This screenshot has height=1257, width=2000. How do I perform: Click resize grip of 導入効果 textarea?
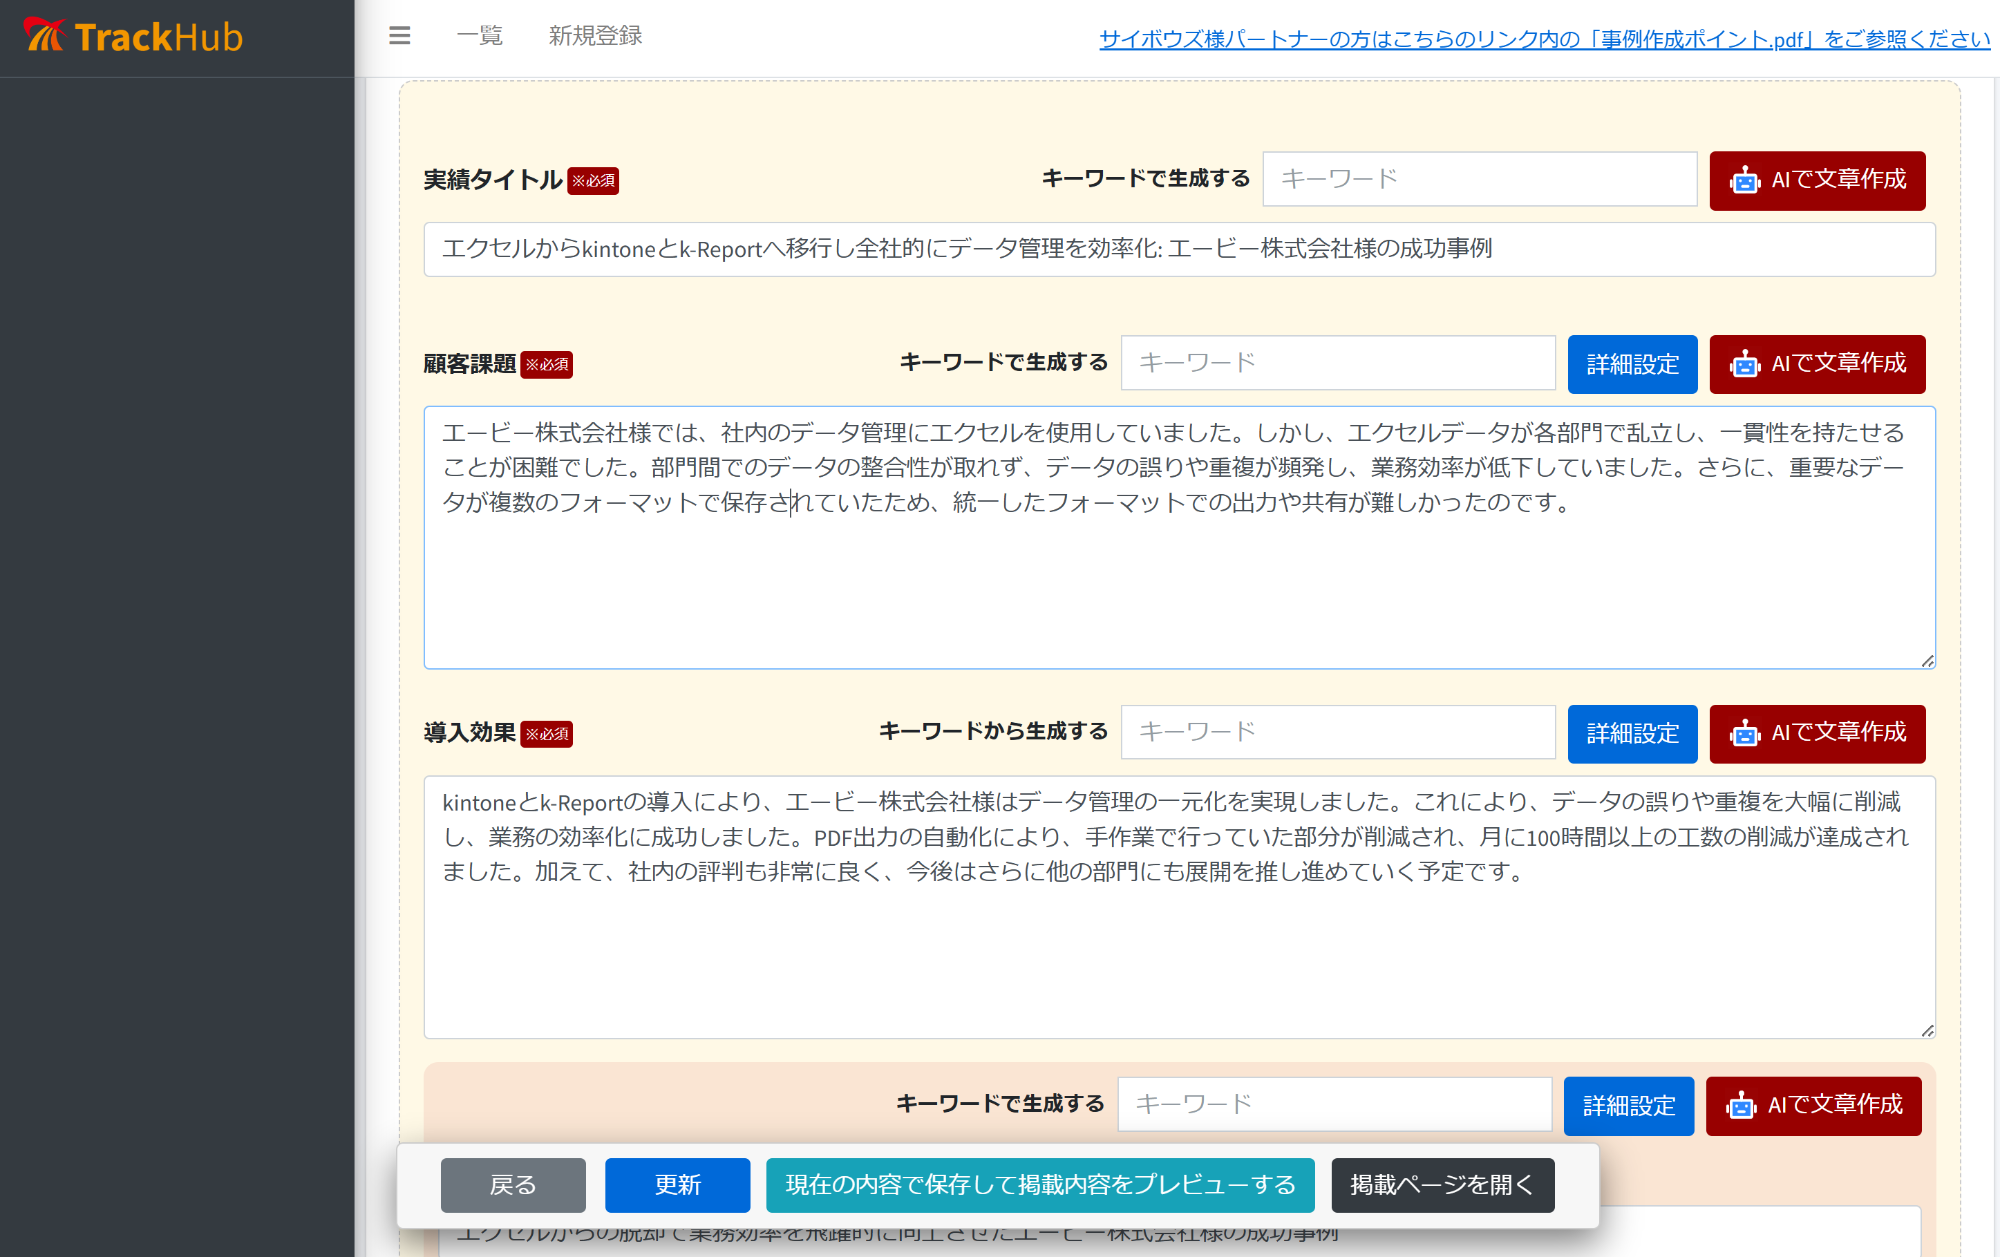(x=1927, y=1030)
